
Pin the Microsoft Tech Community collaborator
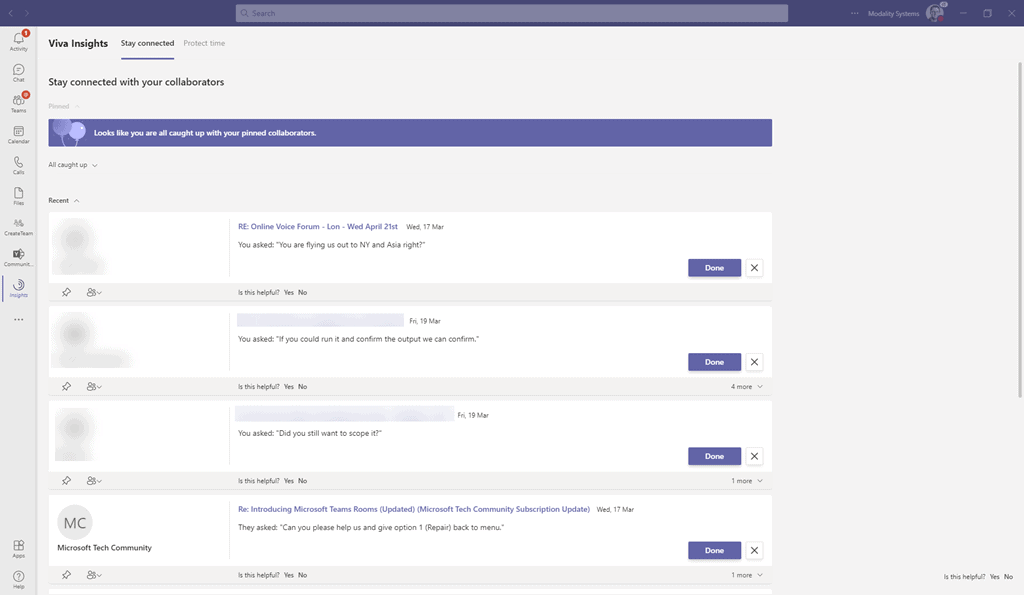click(x=66, y=575)
